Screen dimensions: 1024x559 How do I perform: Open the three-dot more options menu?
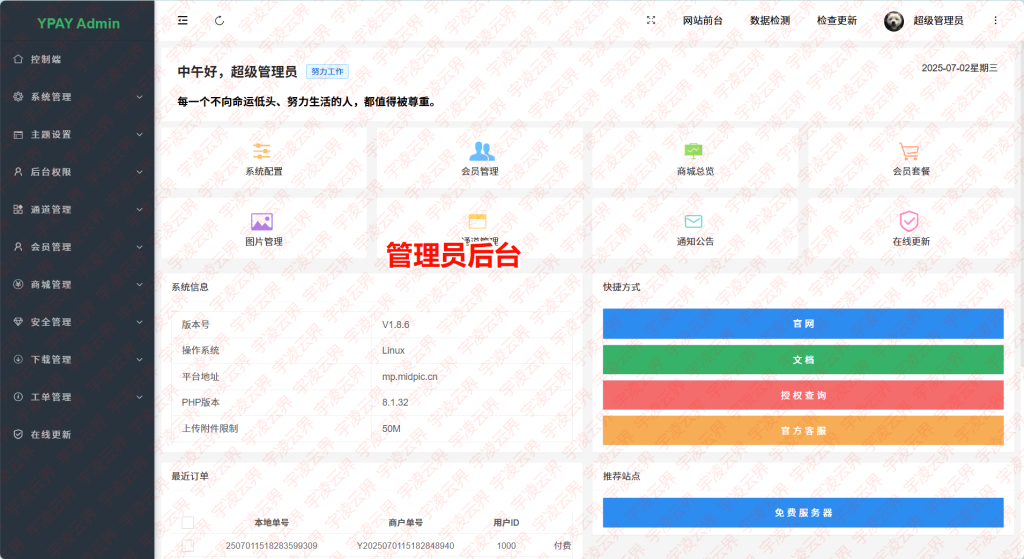pos(995,20)
